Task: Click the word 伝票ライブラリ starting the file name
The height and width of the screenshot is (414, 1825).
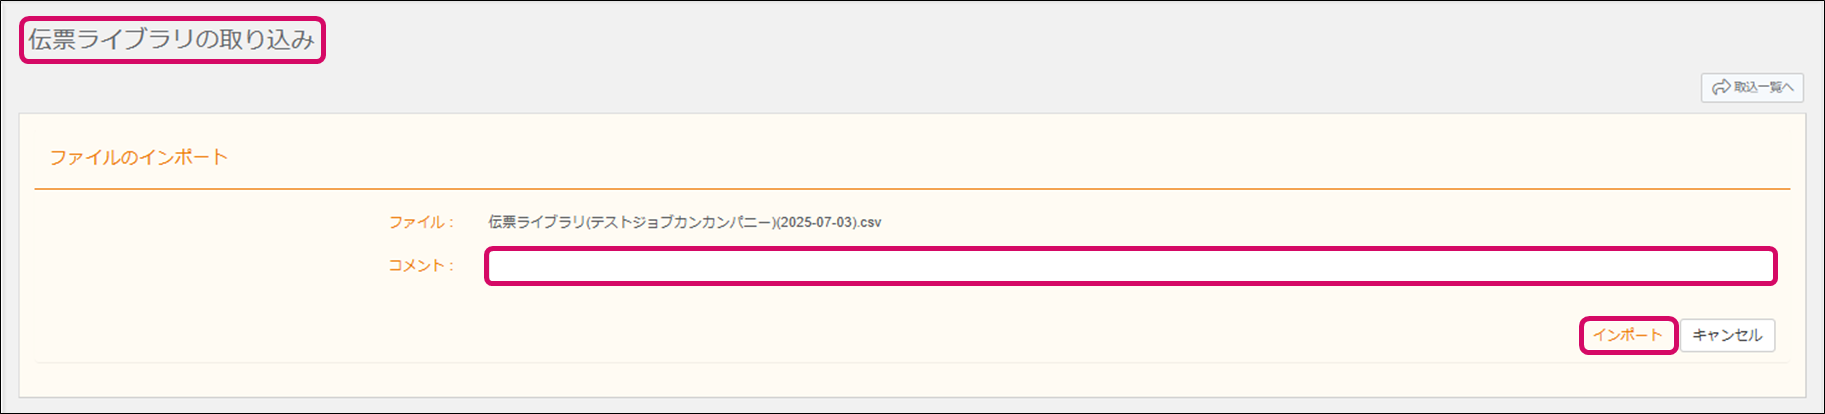Action: point(536,222)
